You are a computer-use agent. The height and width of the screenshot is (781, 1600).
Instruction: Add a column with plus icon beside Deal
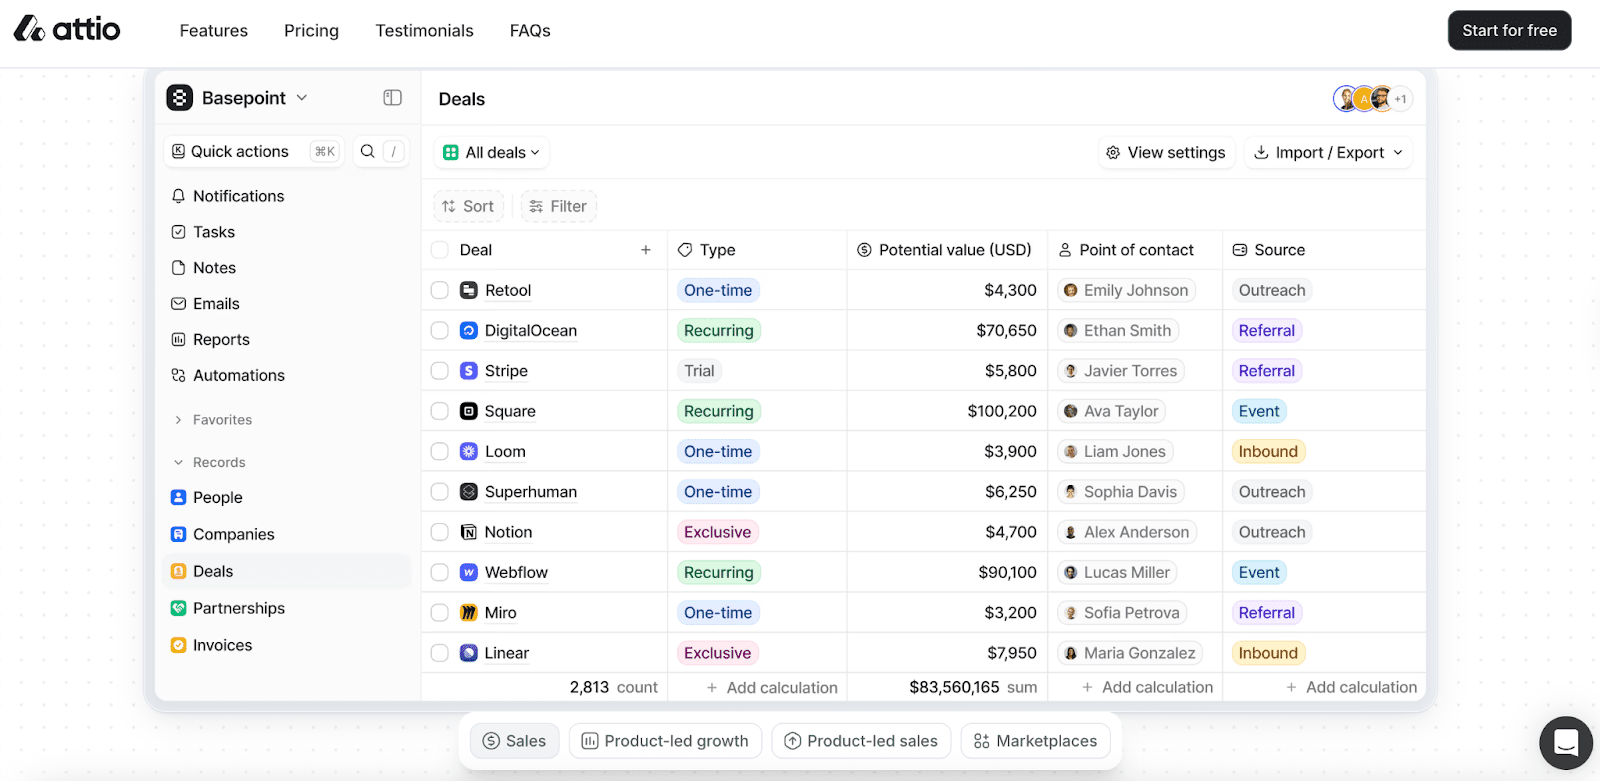click(646, 250)
